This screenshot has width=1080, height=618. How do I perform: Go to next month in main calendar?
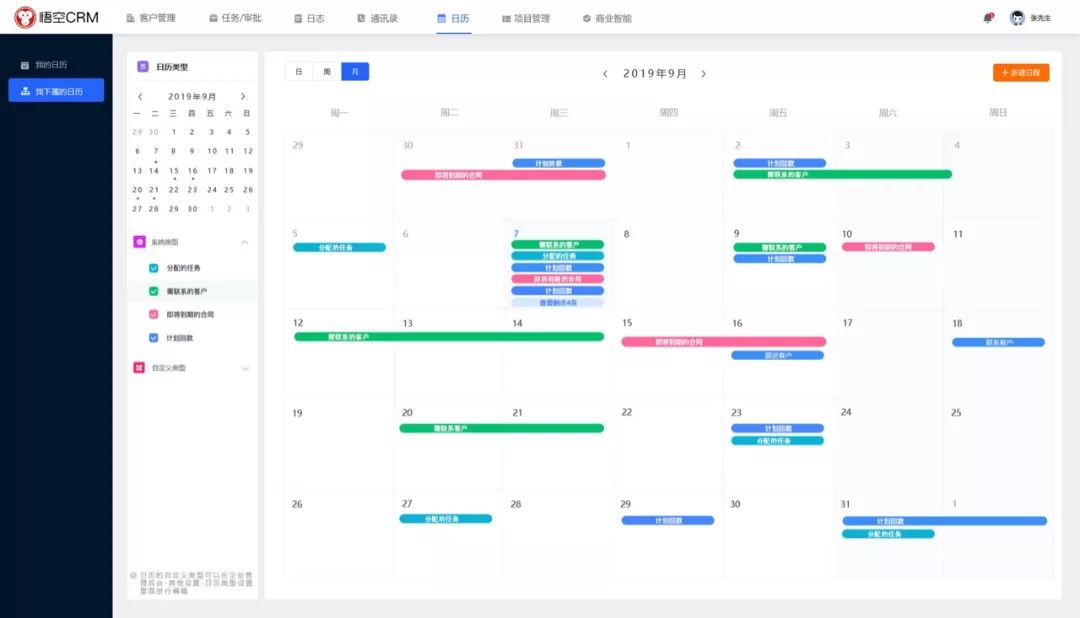pyautogui.click(x=703, y=74)
